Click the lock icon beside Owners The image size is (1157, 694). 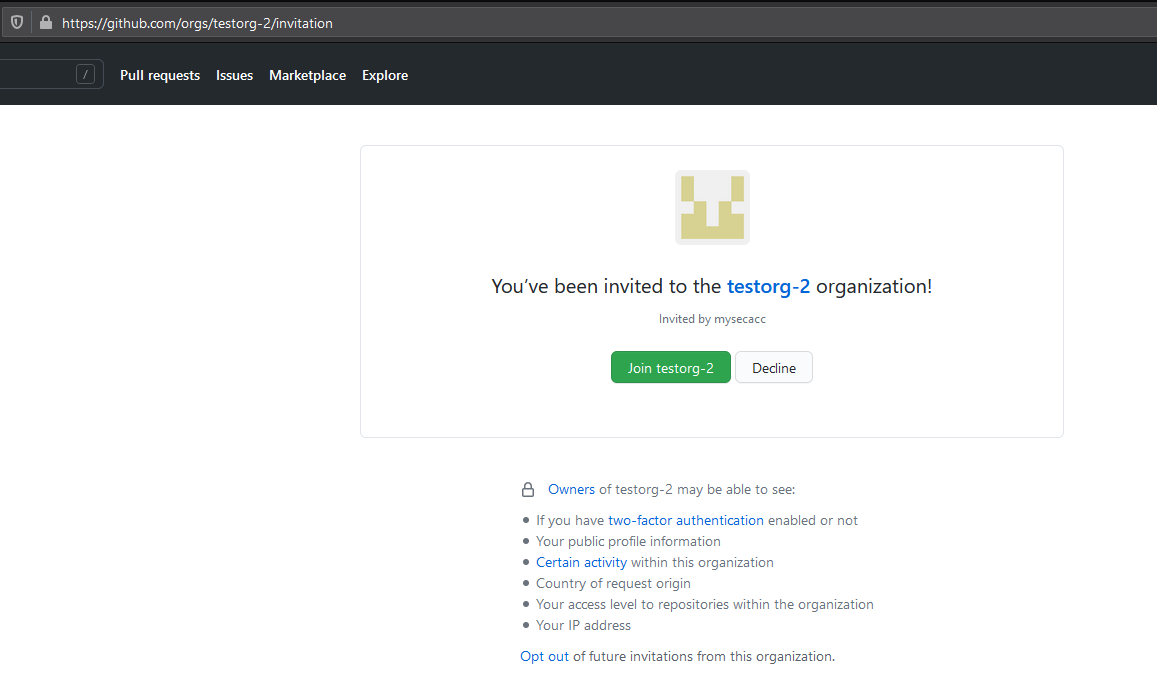[528, 490]
